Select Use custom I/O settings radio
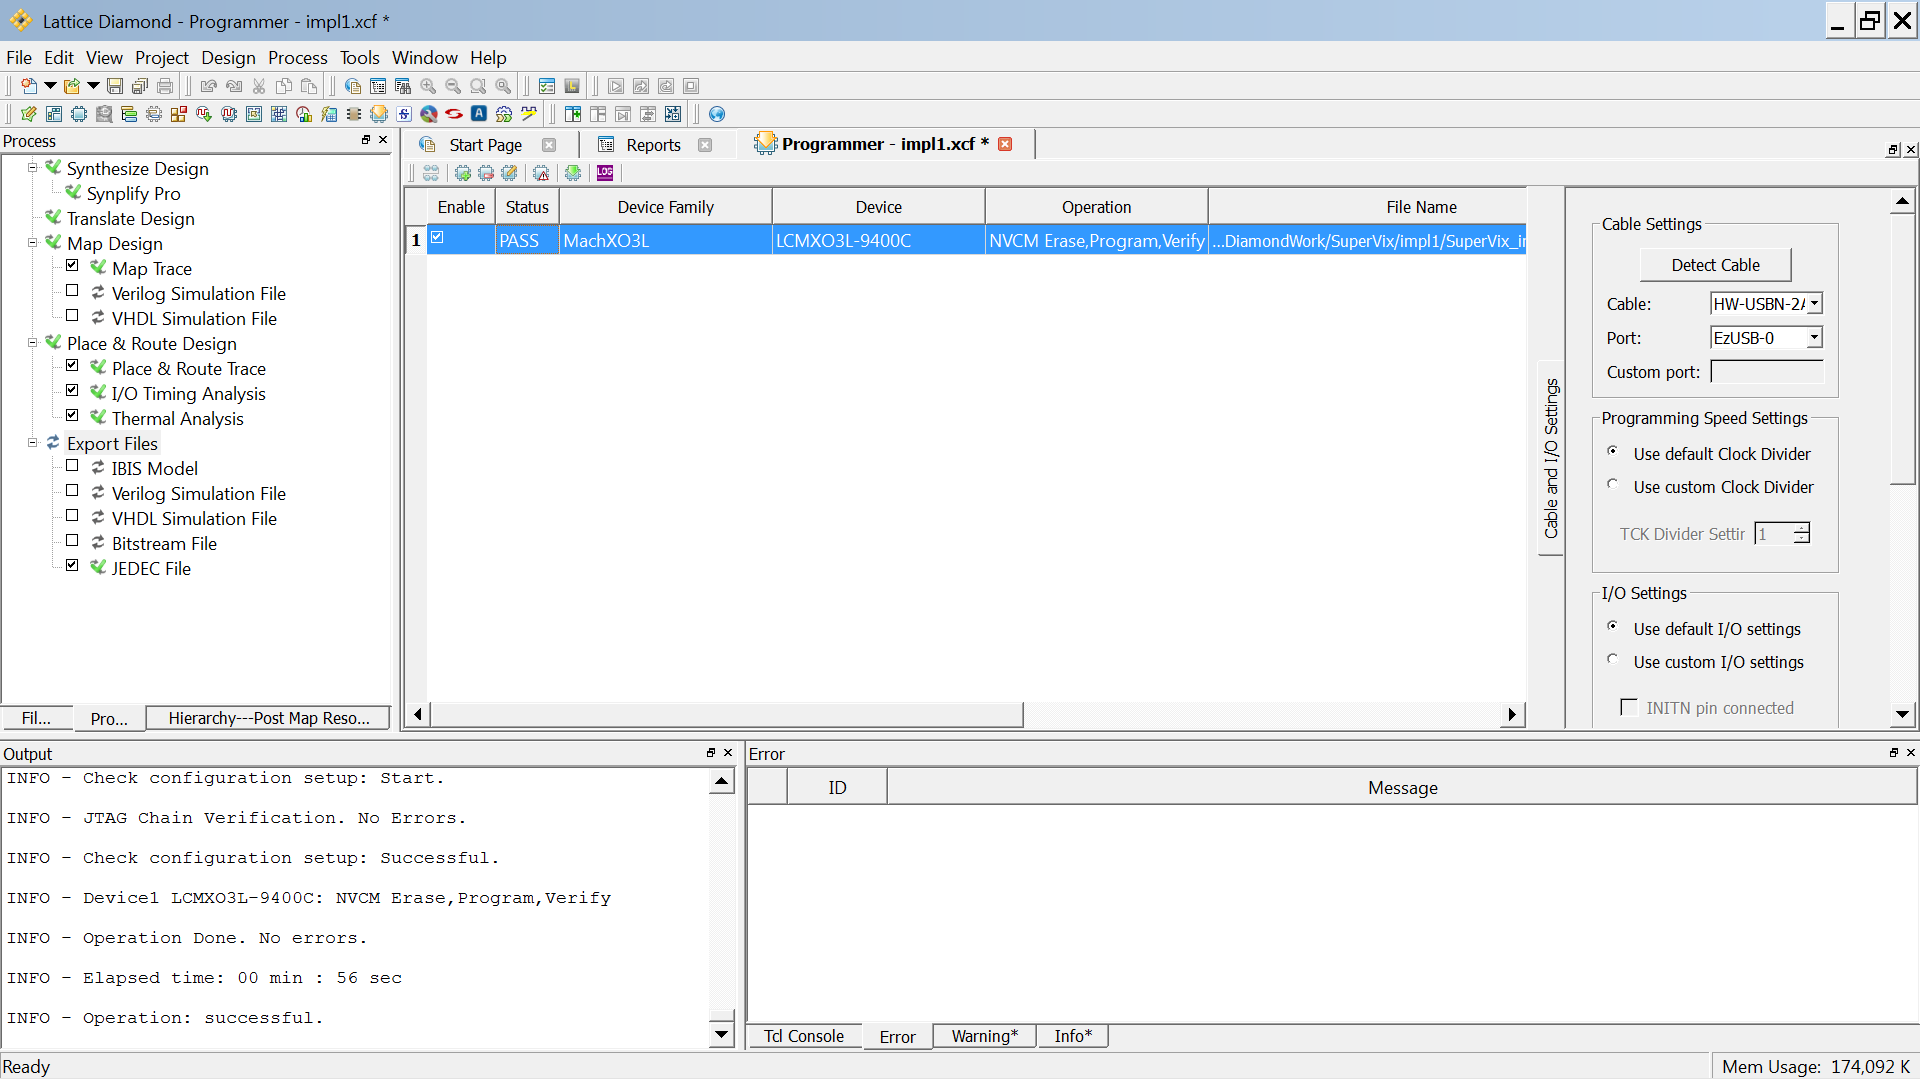The image size is (1920, 1080). pos(1613,660)
